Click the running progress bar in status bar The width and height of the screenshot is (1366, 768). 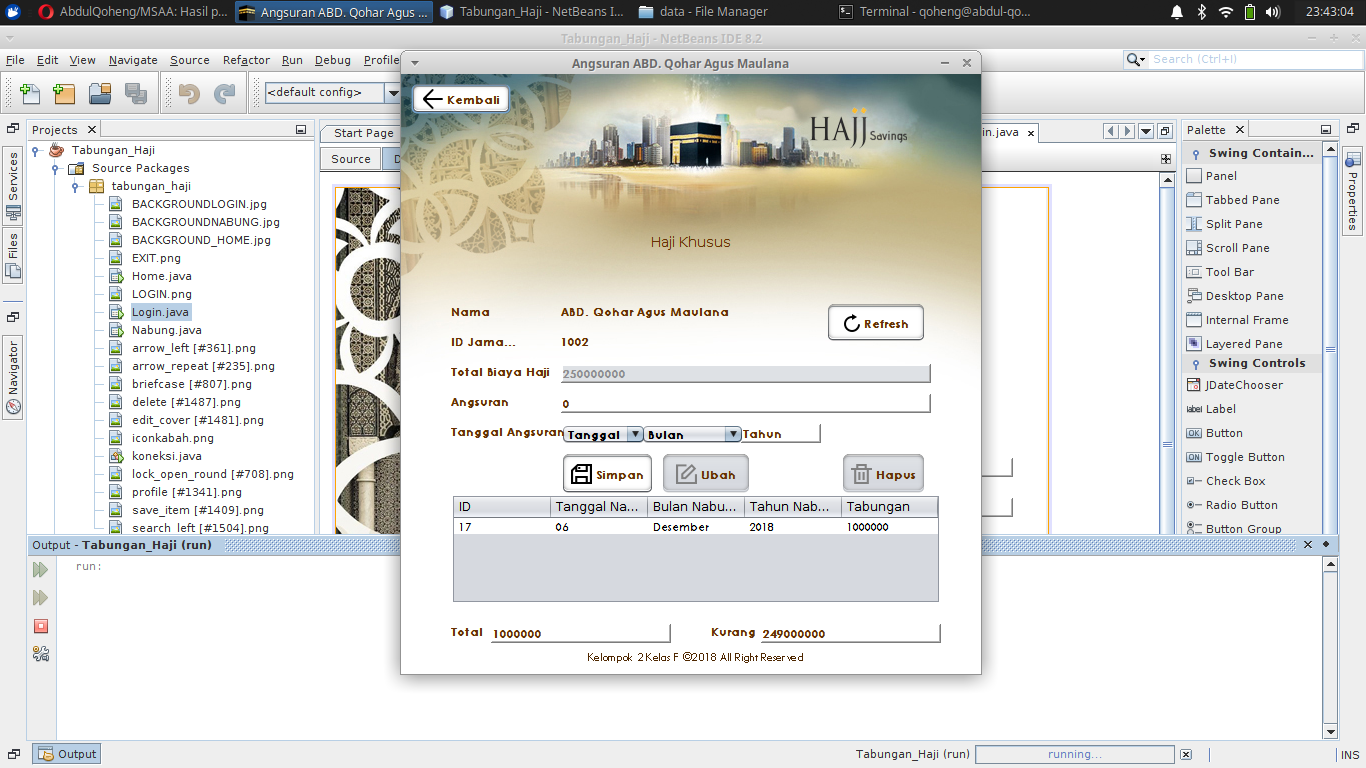[x=1075, y=755]
